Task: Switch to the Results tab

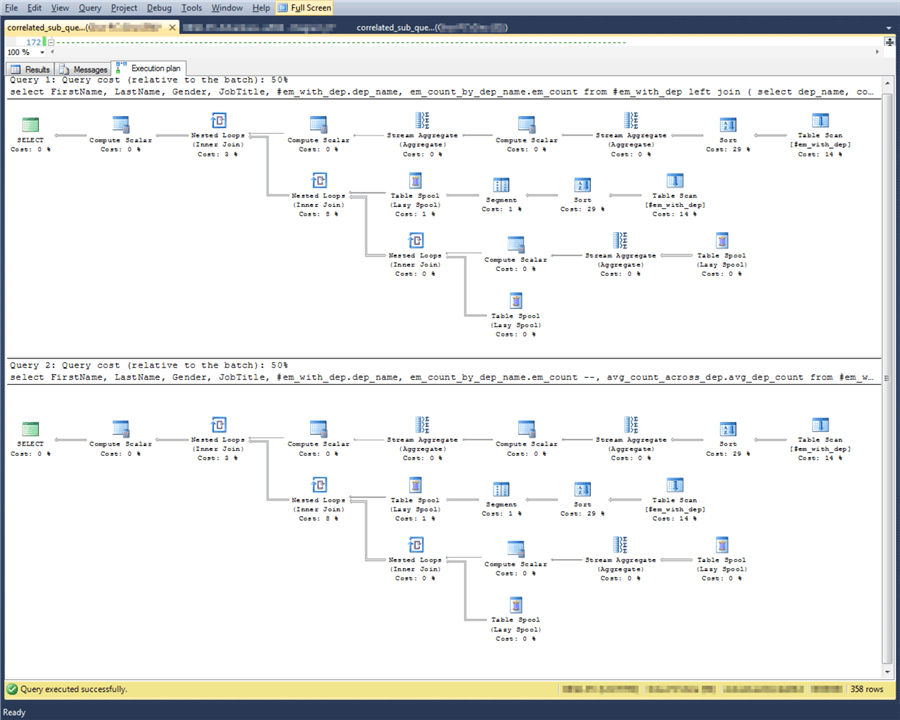Action: pos(31,69)
